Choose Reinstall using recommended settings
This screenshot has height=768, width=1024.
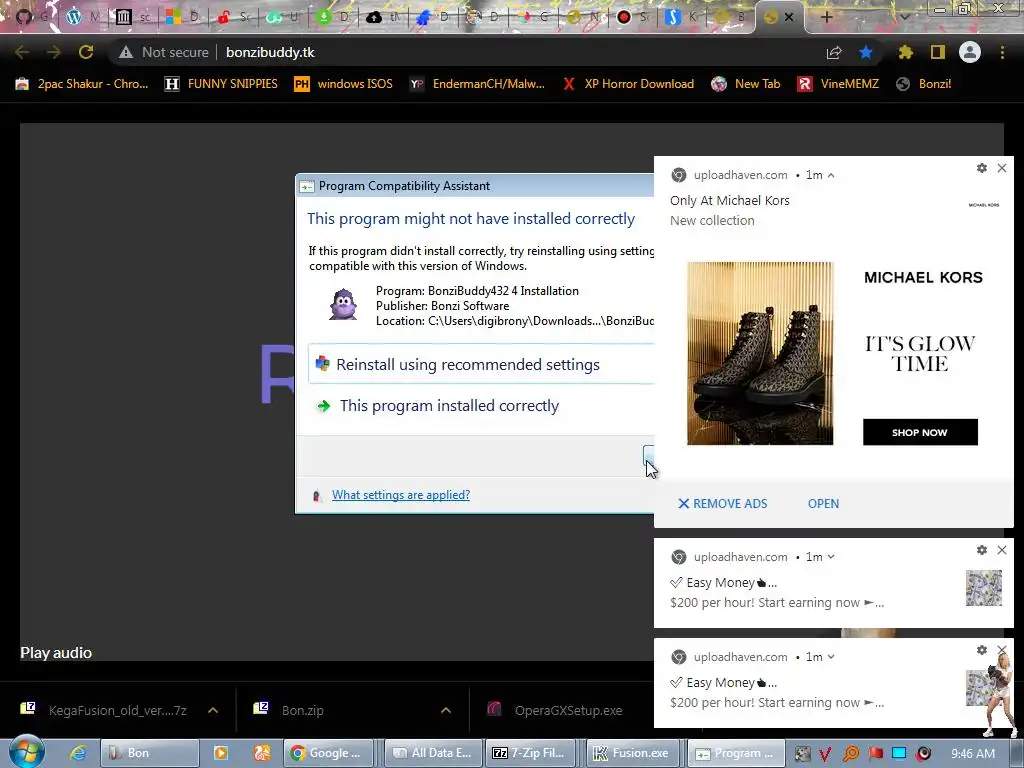point(481,364)
